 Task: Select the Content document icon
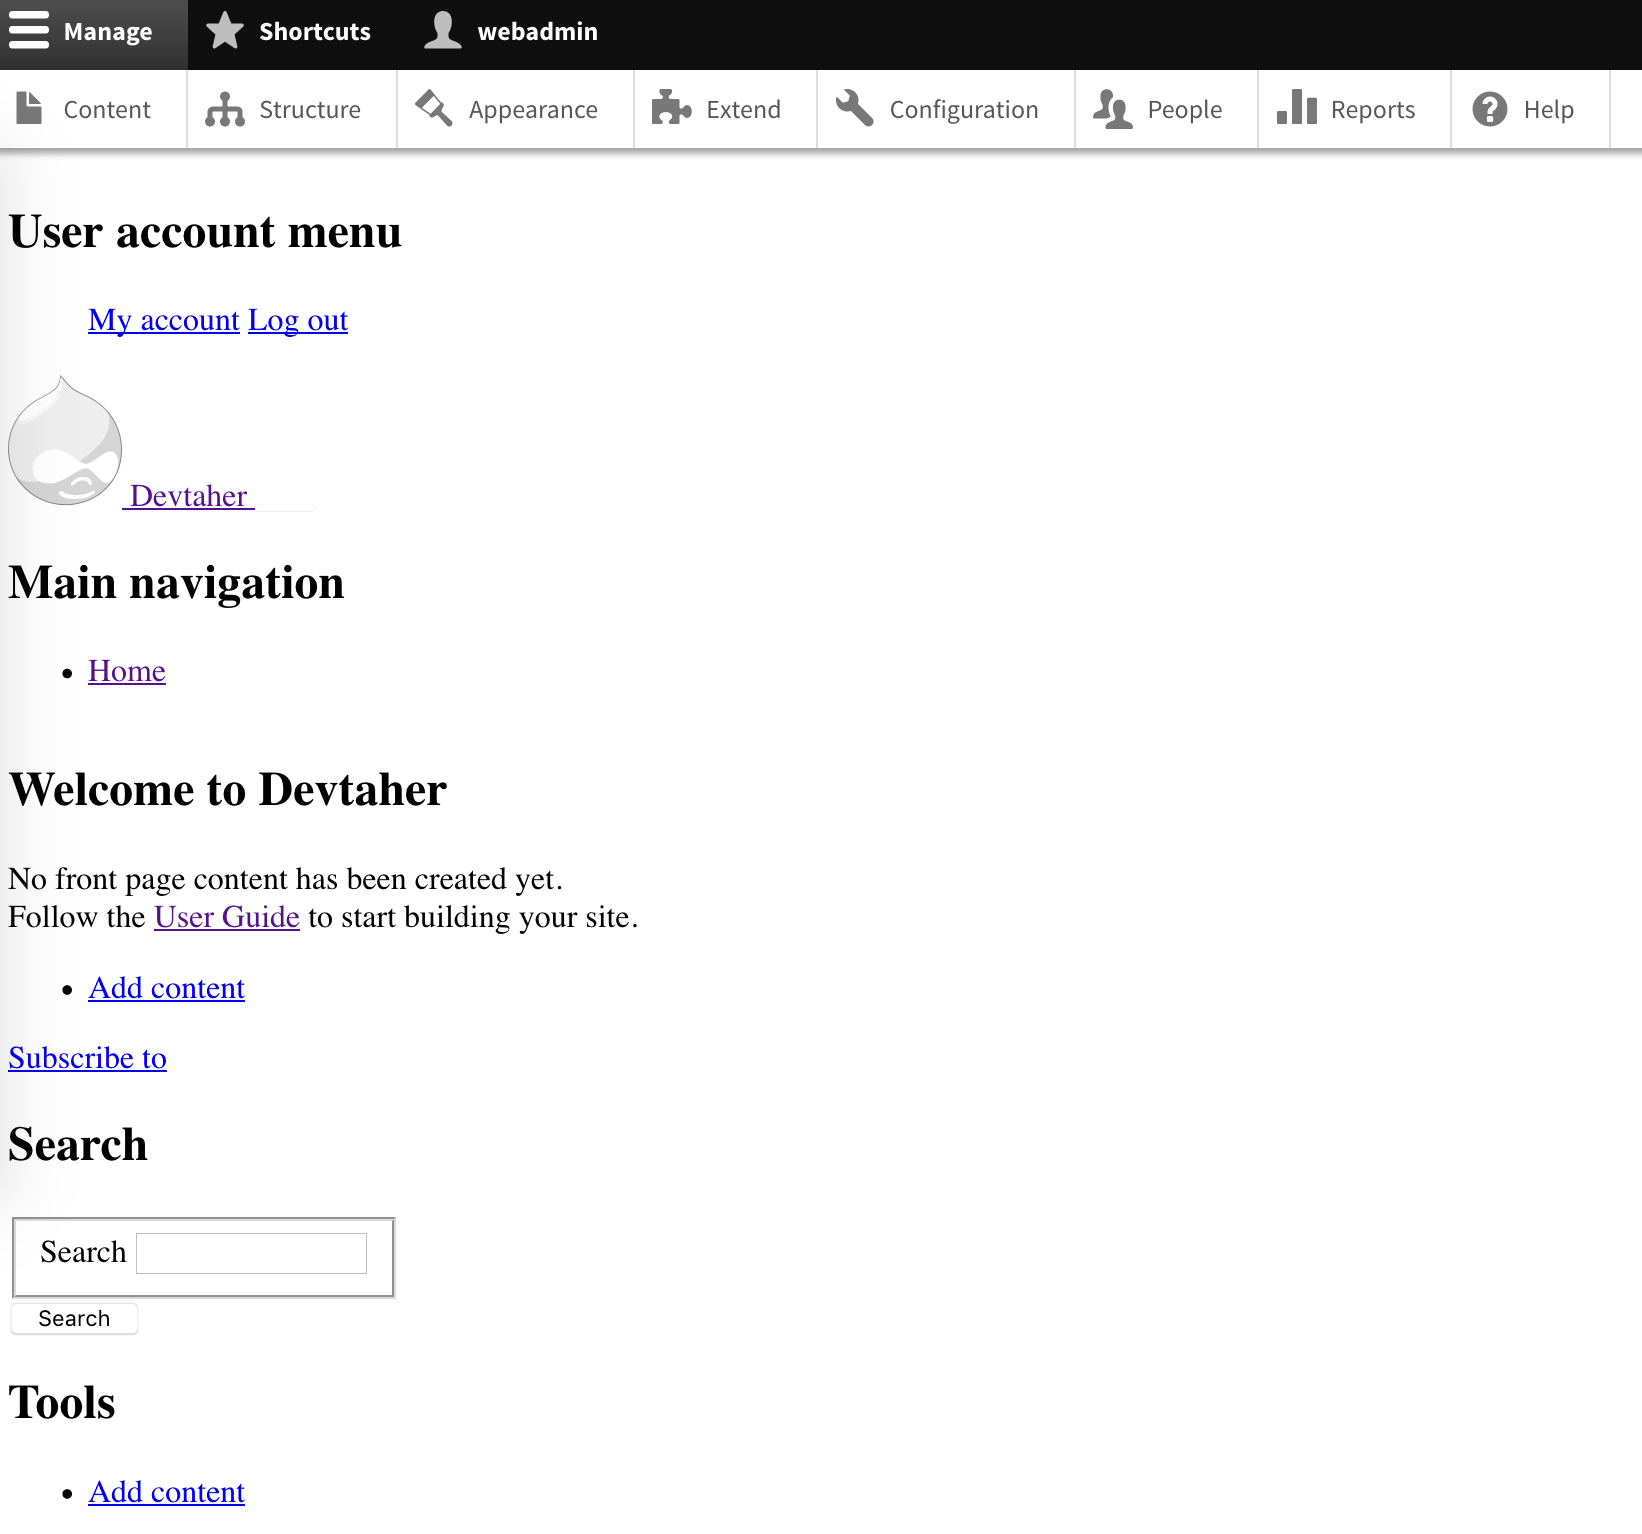click(x=29, y=109)
